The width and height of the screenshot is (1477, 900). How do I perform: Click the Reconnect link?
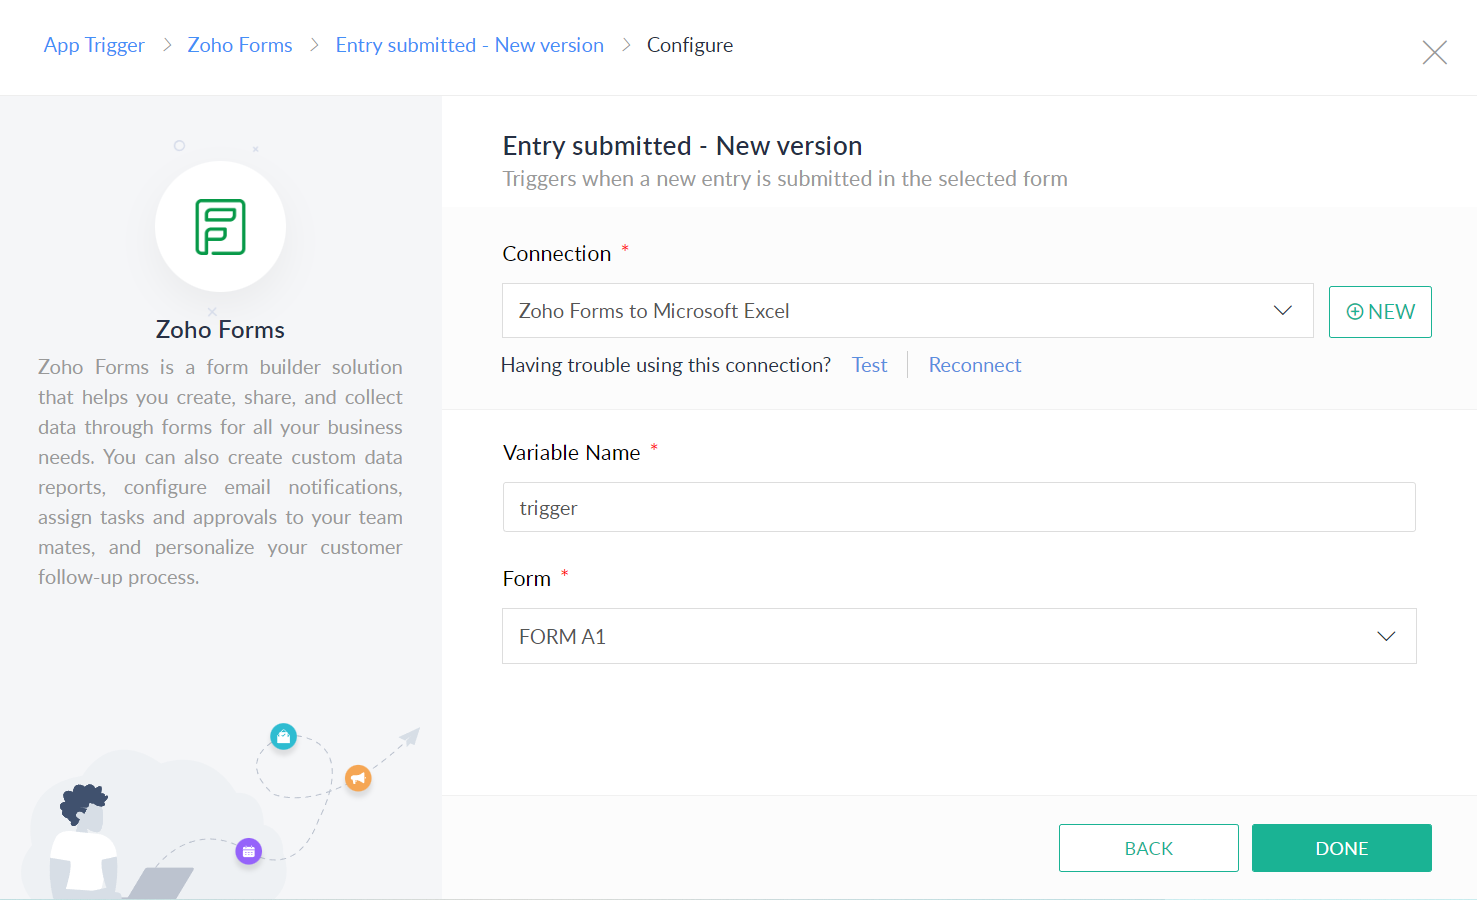(x=975, y=365)
